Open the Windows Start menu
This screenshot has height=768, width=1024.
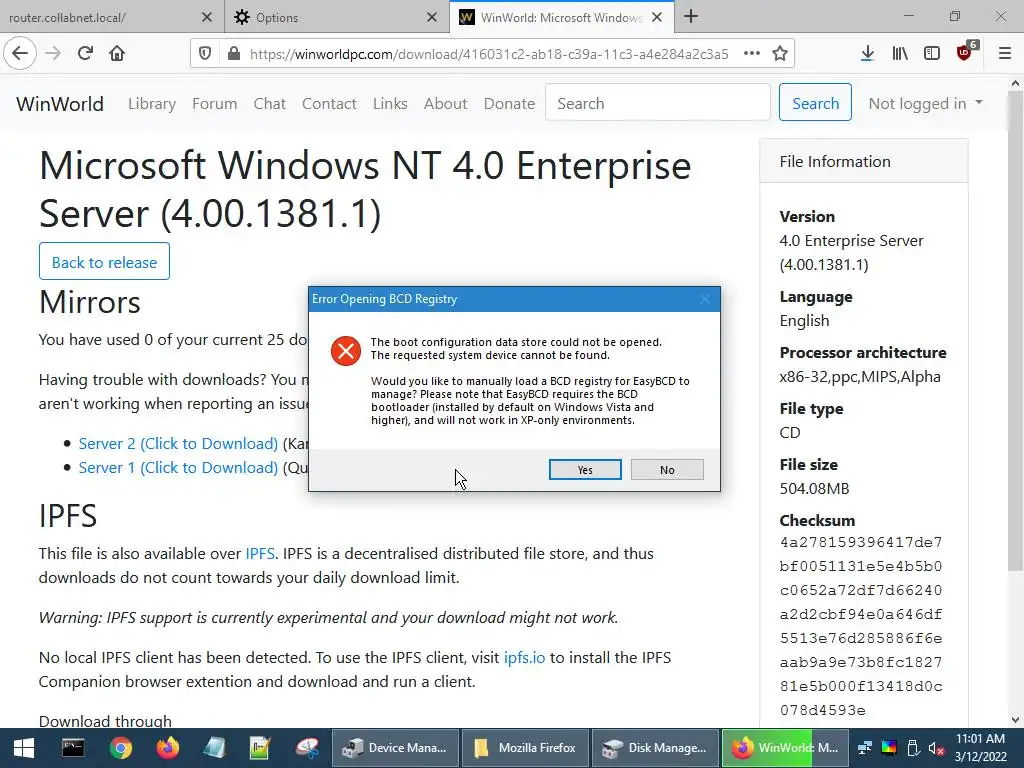coord(24,748)
